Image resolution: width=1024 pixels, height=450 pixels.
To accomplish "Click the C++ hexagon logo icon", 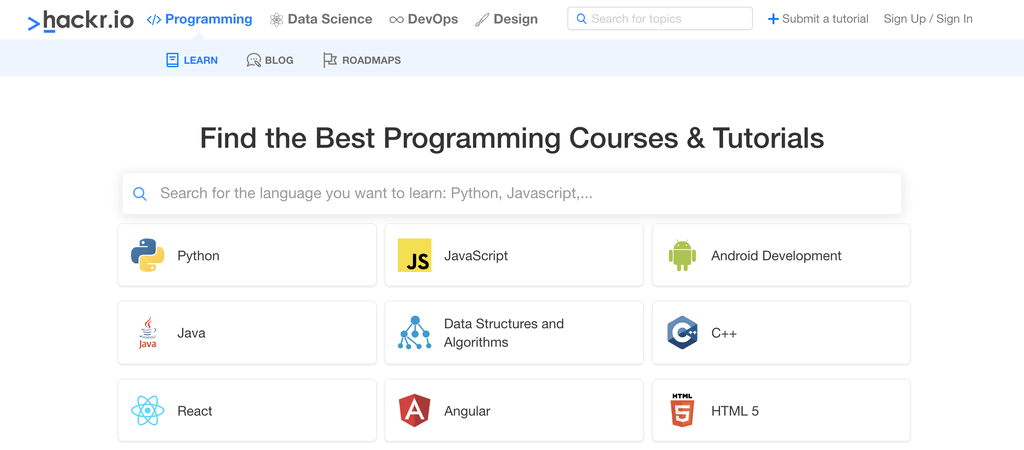I will pyautogui.click(x=682, y=333).
